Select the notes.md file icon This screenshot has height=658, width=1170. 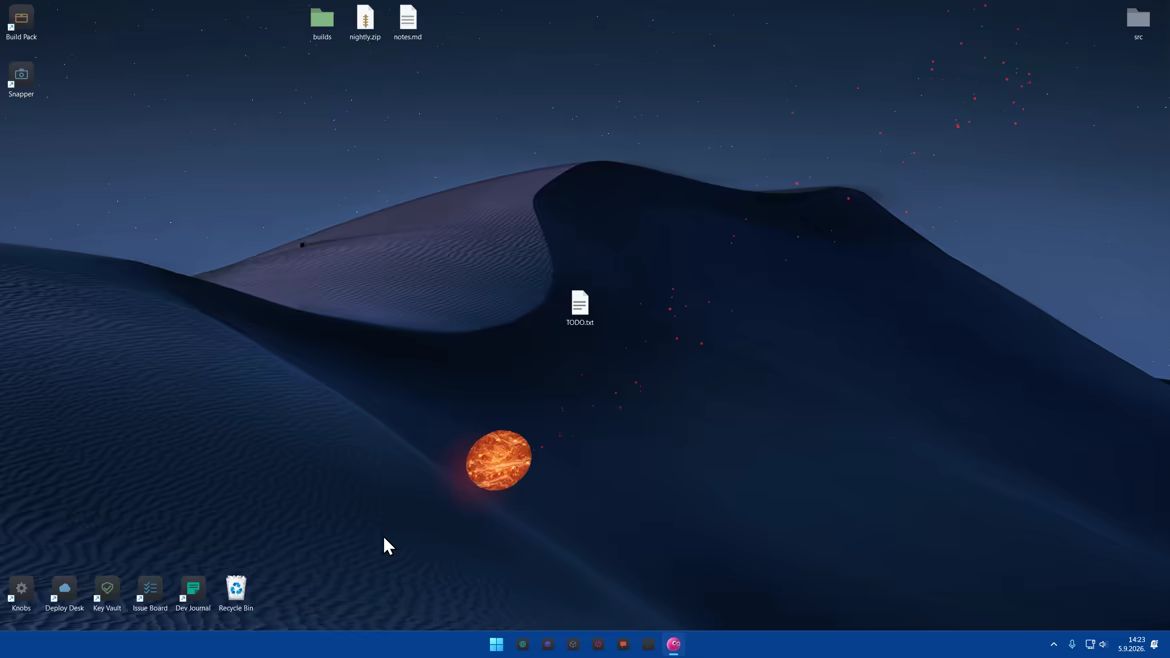tap(407, 22)
